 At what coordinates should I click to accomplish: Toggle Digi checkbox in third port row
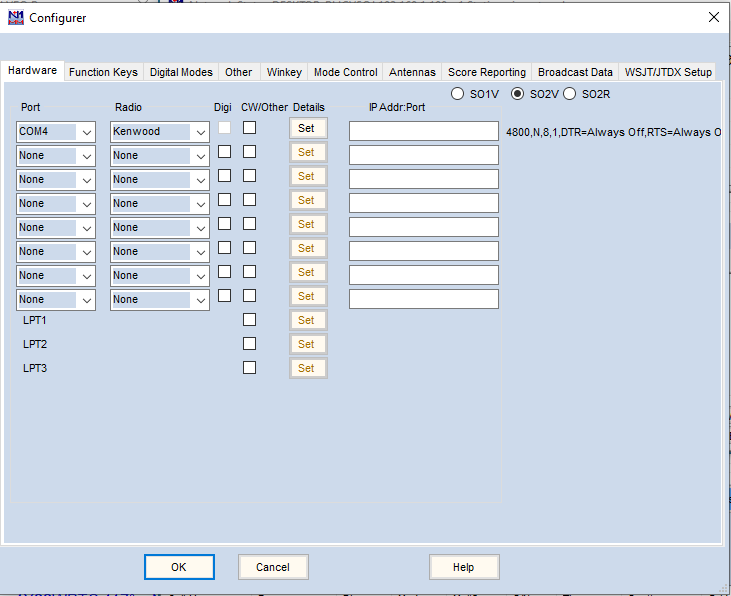tap(224, 175)
